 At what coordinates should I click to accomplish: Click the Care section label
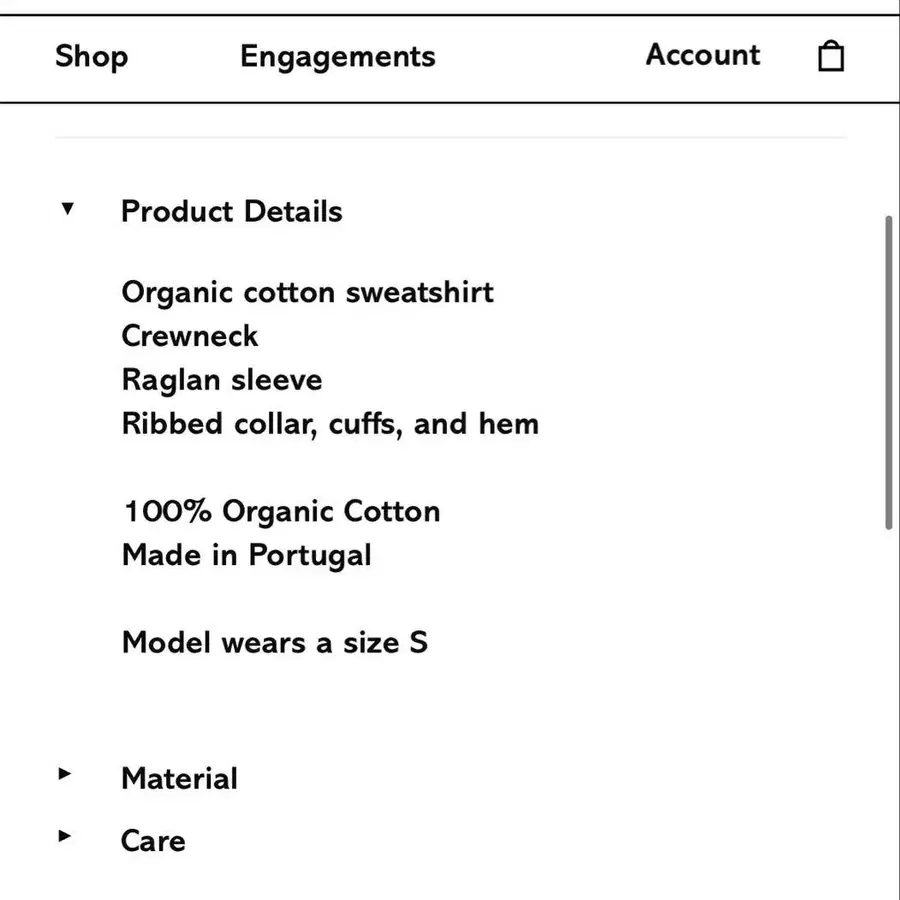click(153, 841)
